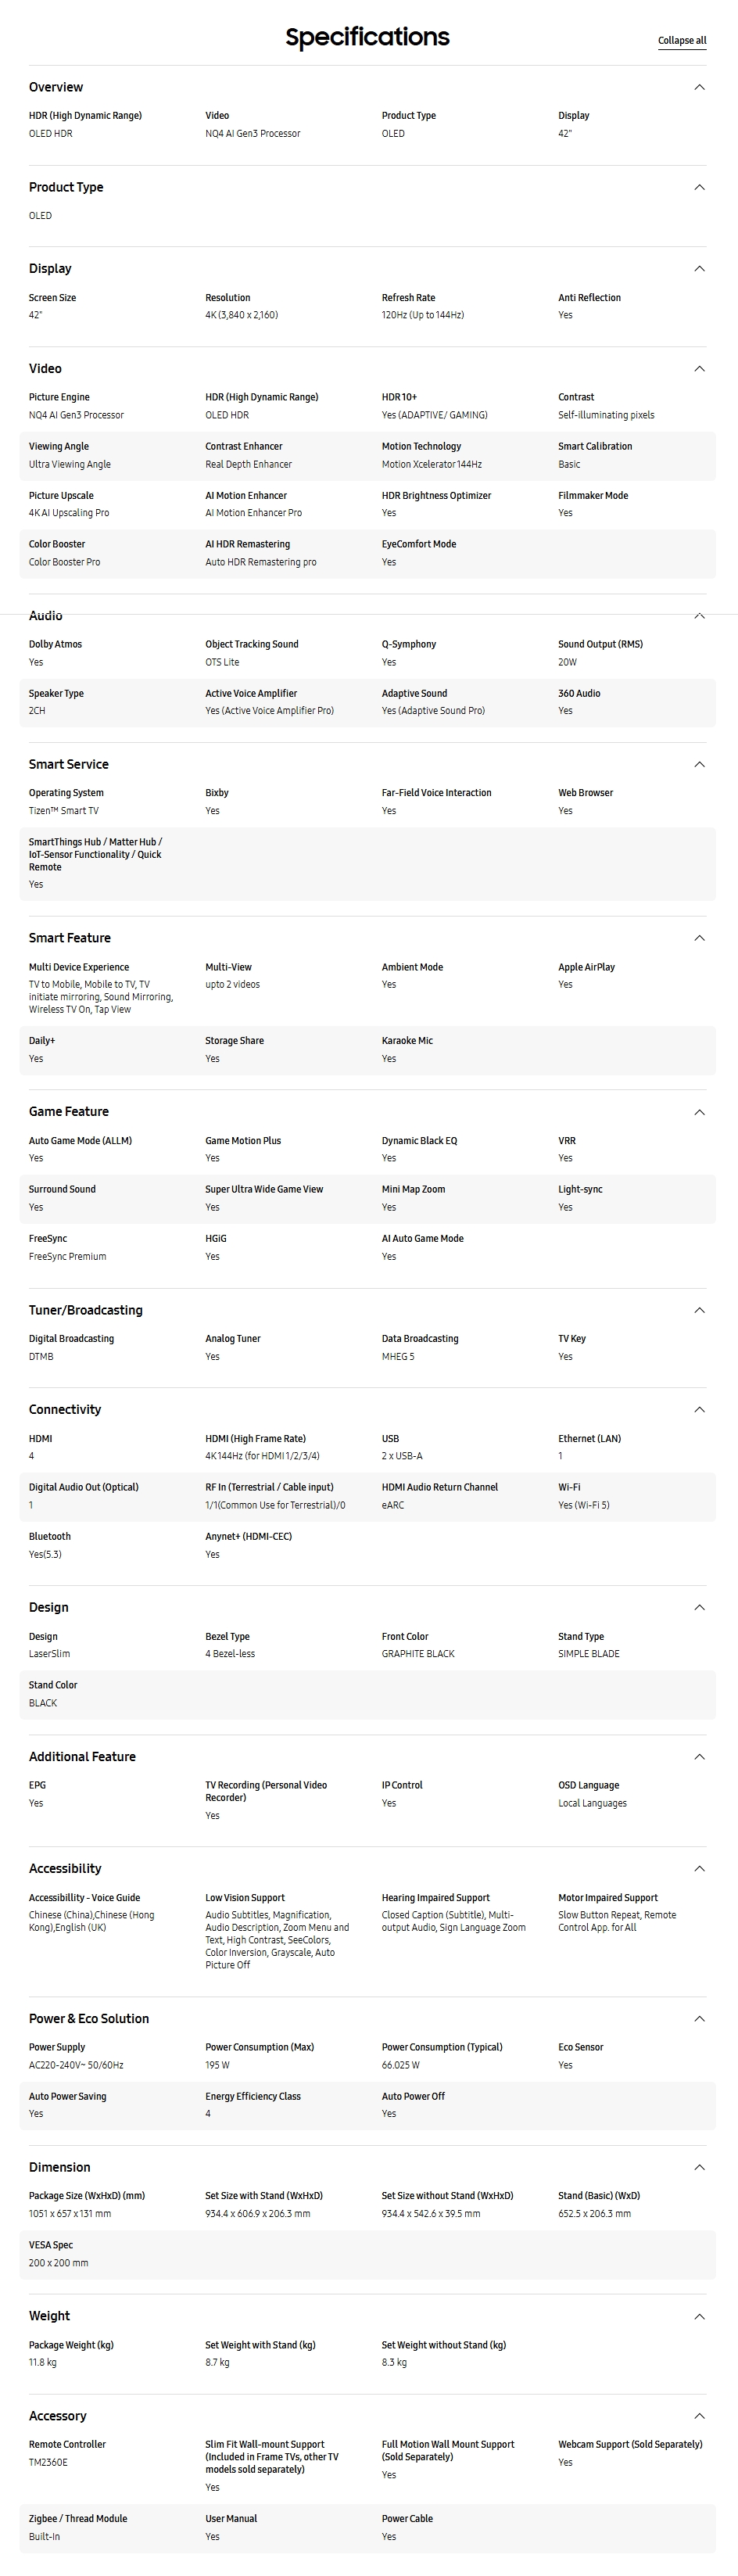
Task: Click the Collapse all link
Action: [682, 41]
